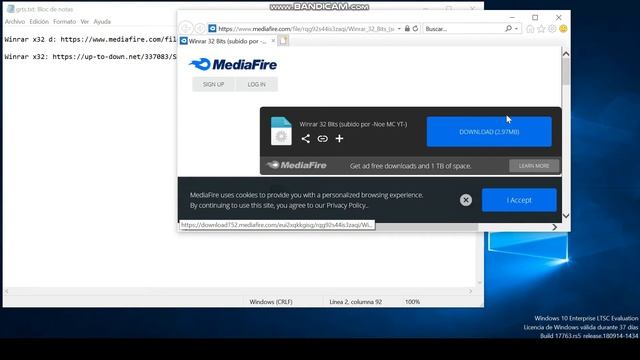Click the MediaFire logo at page top
Screen dimensions: 640x360
(x=233, y=64)
